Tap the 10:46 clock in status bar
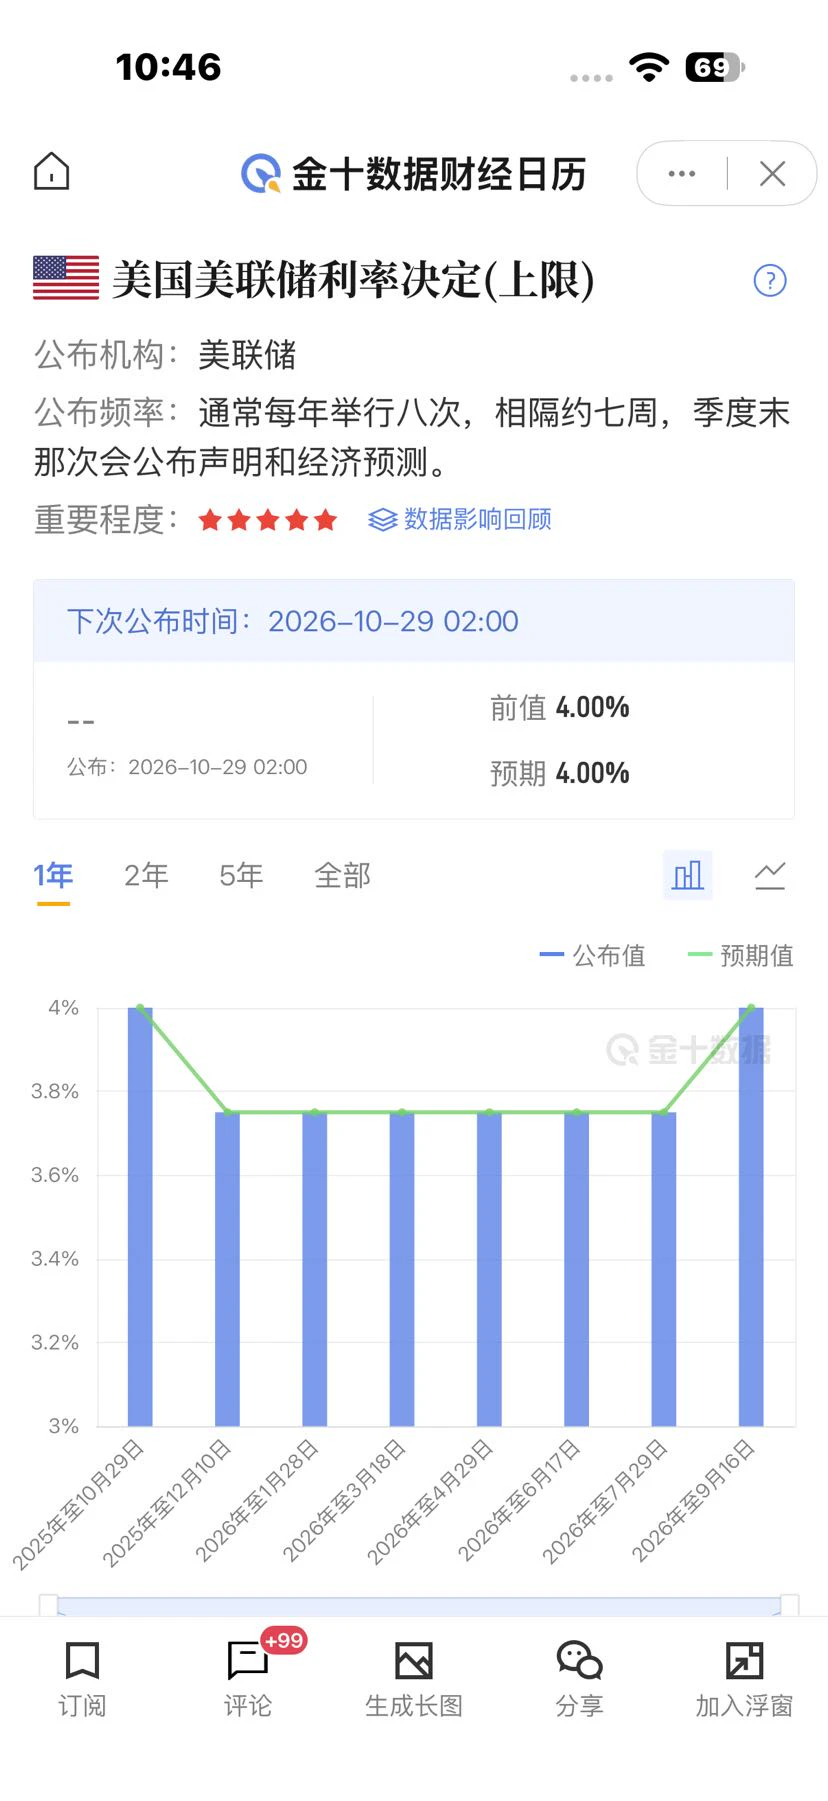 click(x=168, y=67)
